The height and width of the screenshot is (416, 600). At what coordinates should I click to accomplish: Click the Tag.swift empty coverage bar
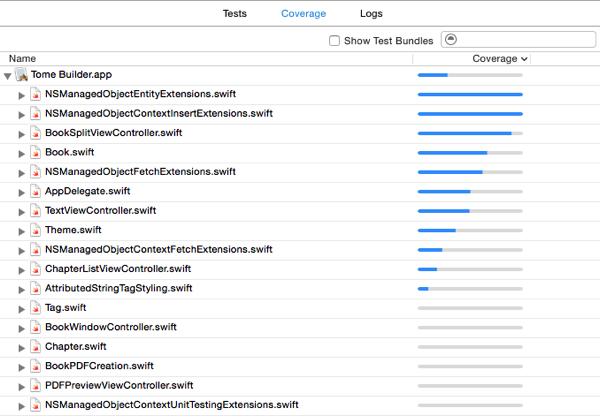470,308
